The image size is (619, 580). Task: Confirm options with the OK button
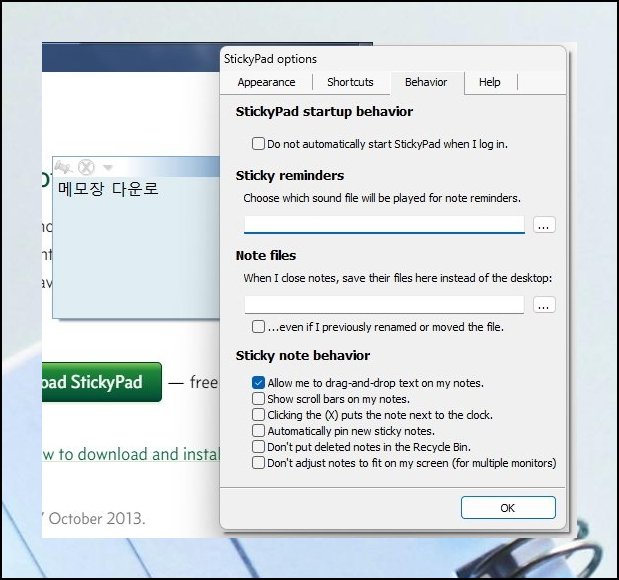coord(508,508)
